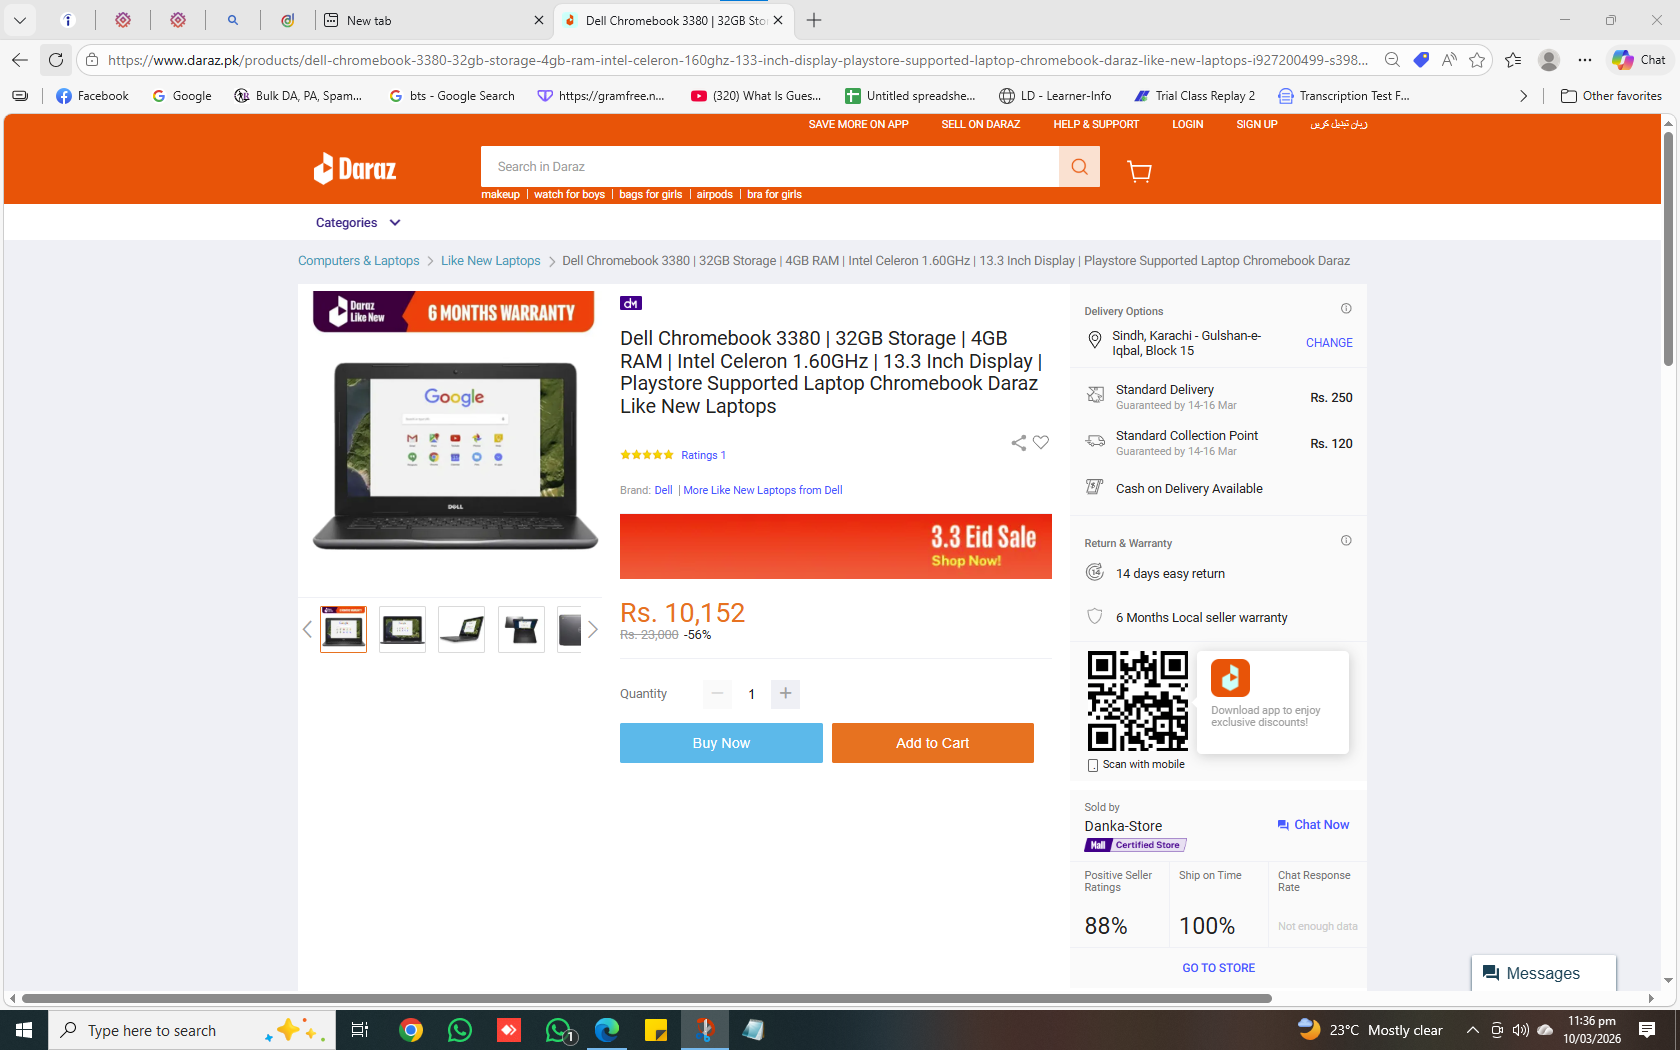Click LOGIN in top menu
The width and height of the screenshot is (1680, 1050).
(x=1187, y=124)
